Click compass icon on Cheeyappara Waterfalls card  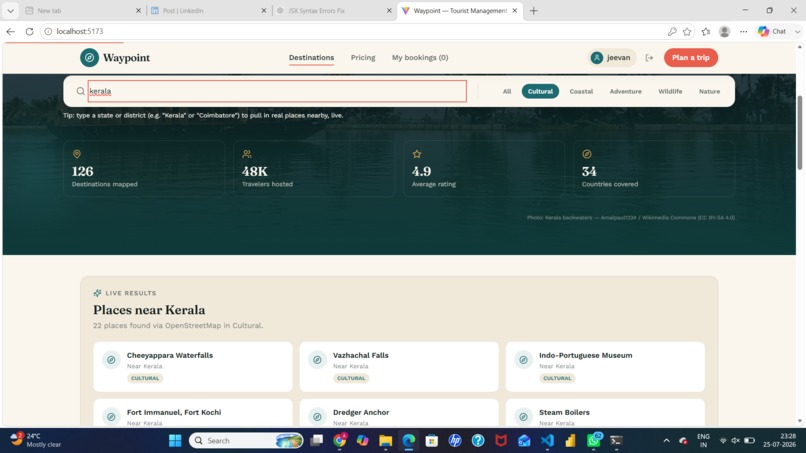click(x=111, y=360)
